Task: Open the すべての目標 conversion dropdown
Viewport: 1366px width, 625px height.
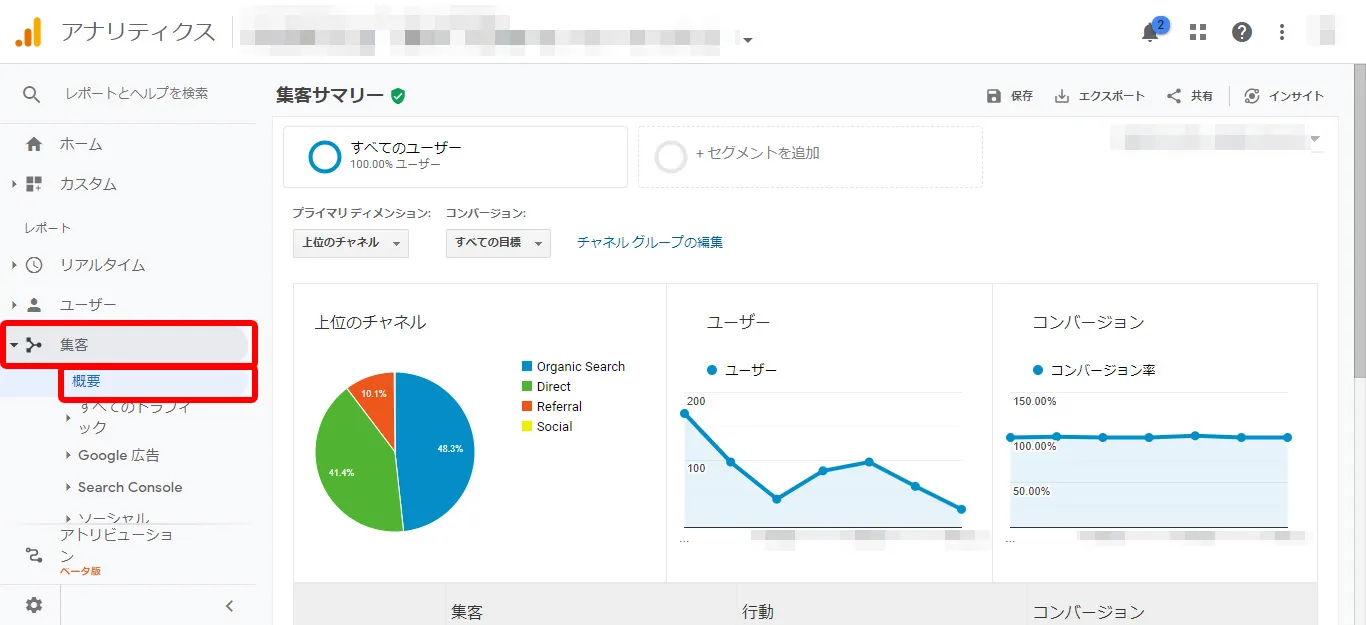Action: click(x=498, y=243)
